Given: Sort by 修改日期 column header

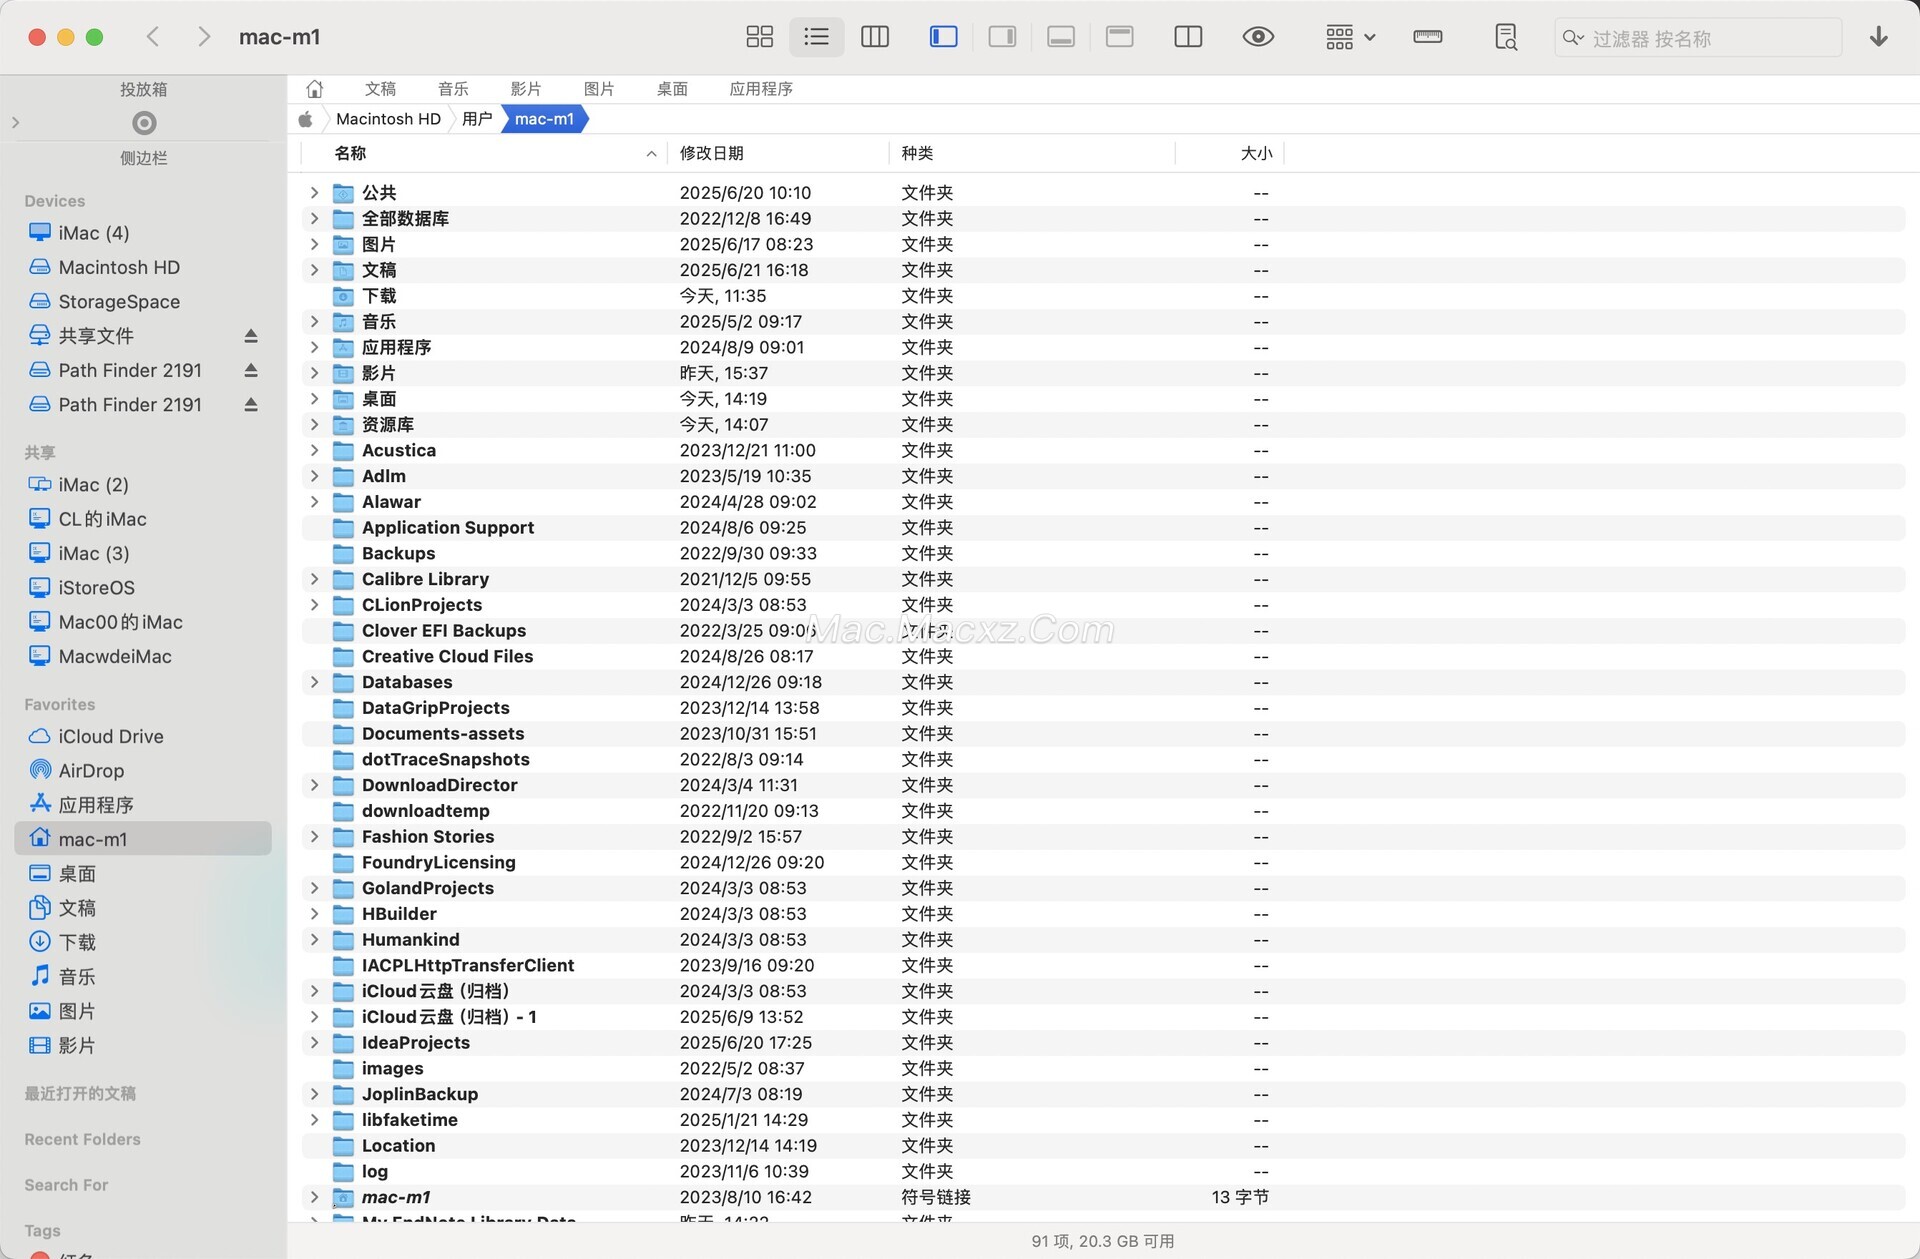Looking at the screenshot, I should [x=711, y=153].
